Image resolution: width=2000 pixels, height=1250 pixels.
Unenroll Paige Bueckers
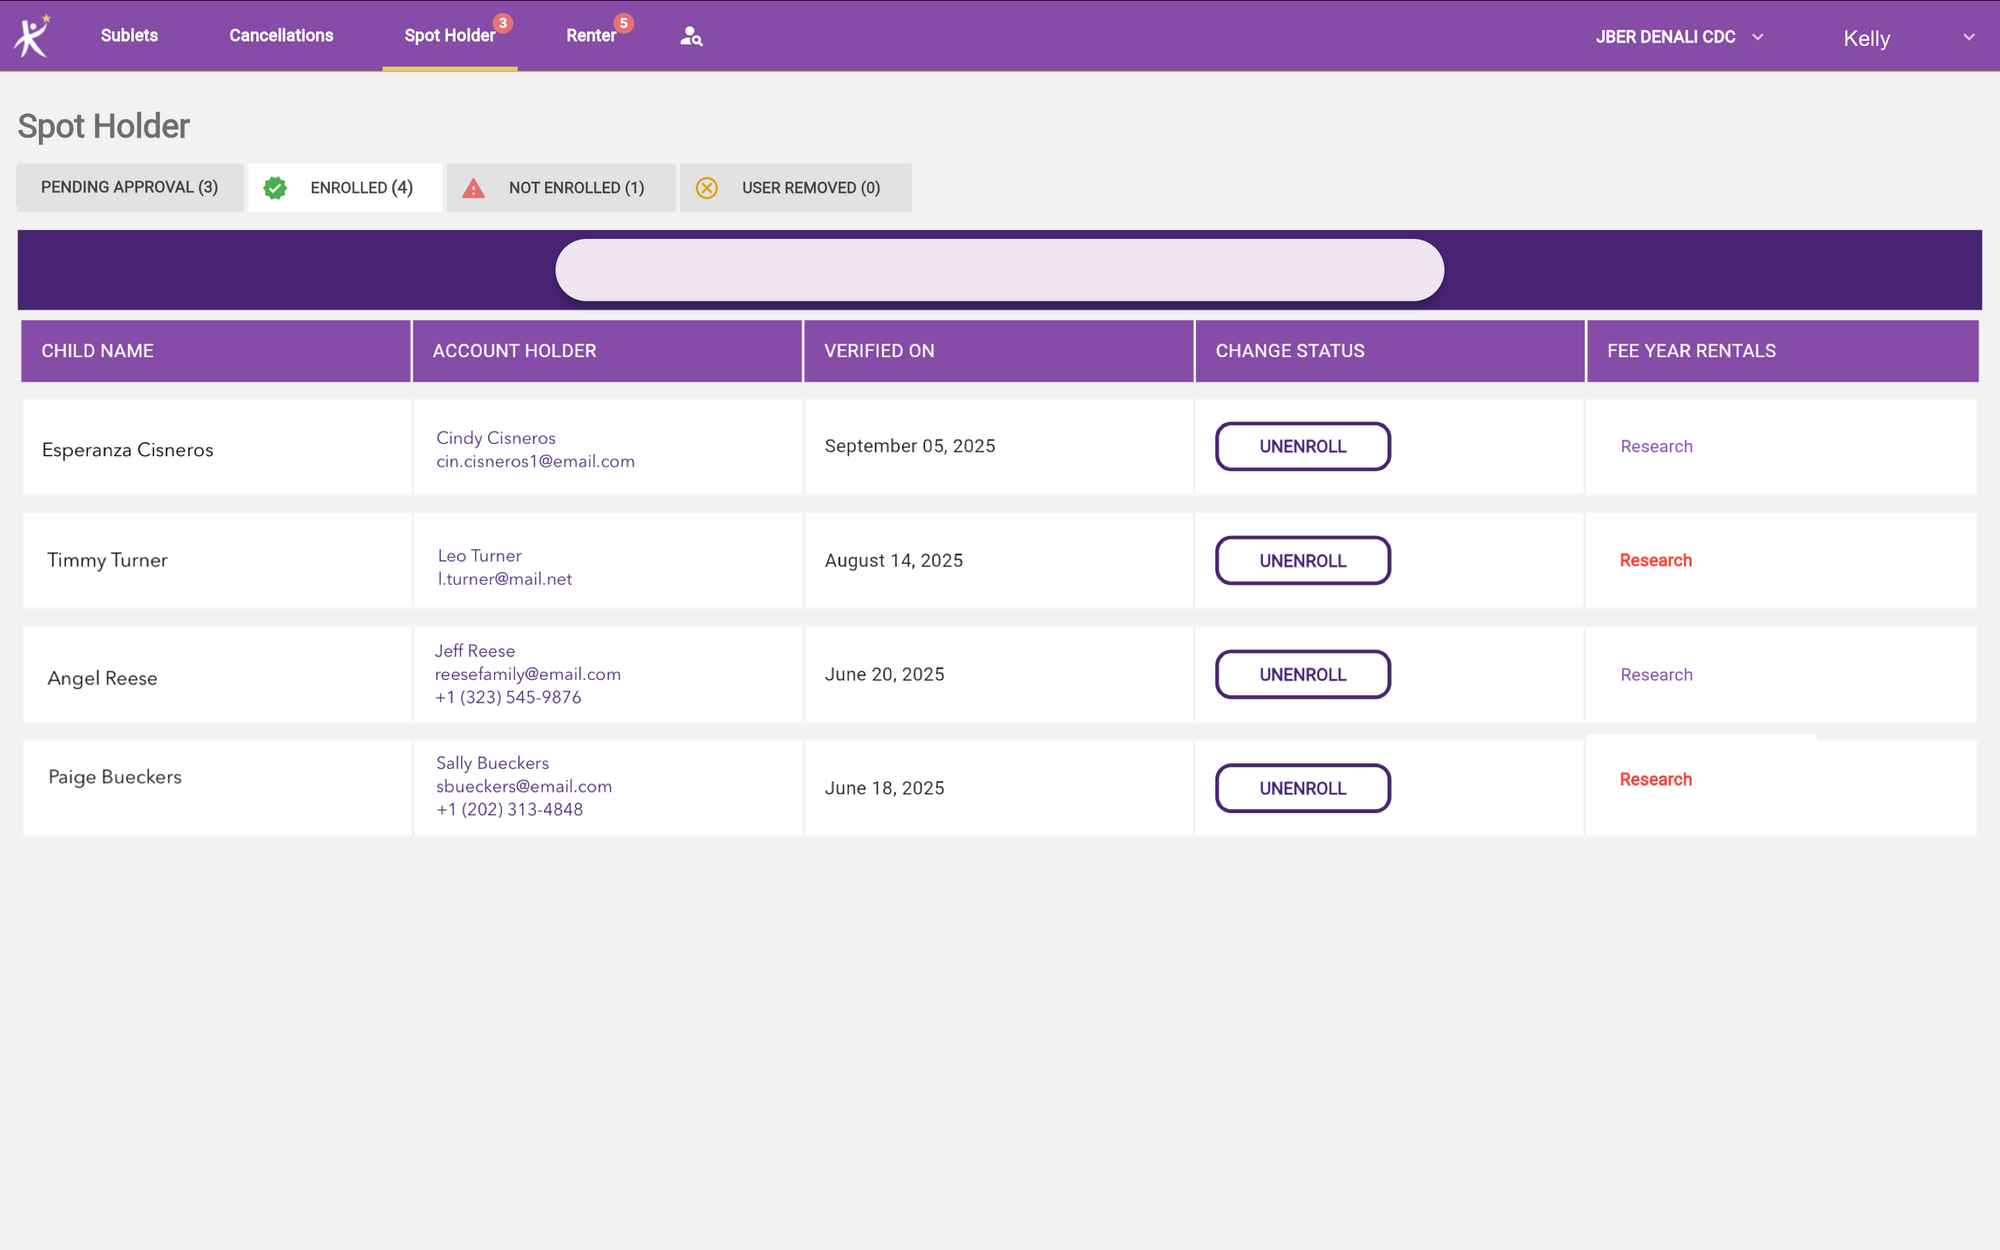coord(1302,788)
